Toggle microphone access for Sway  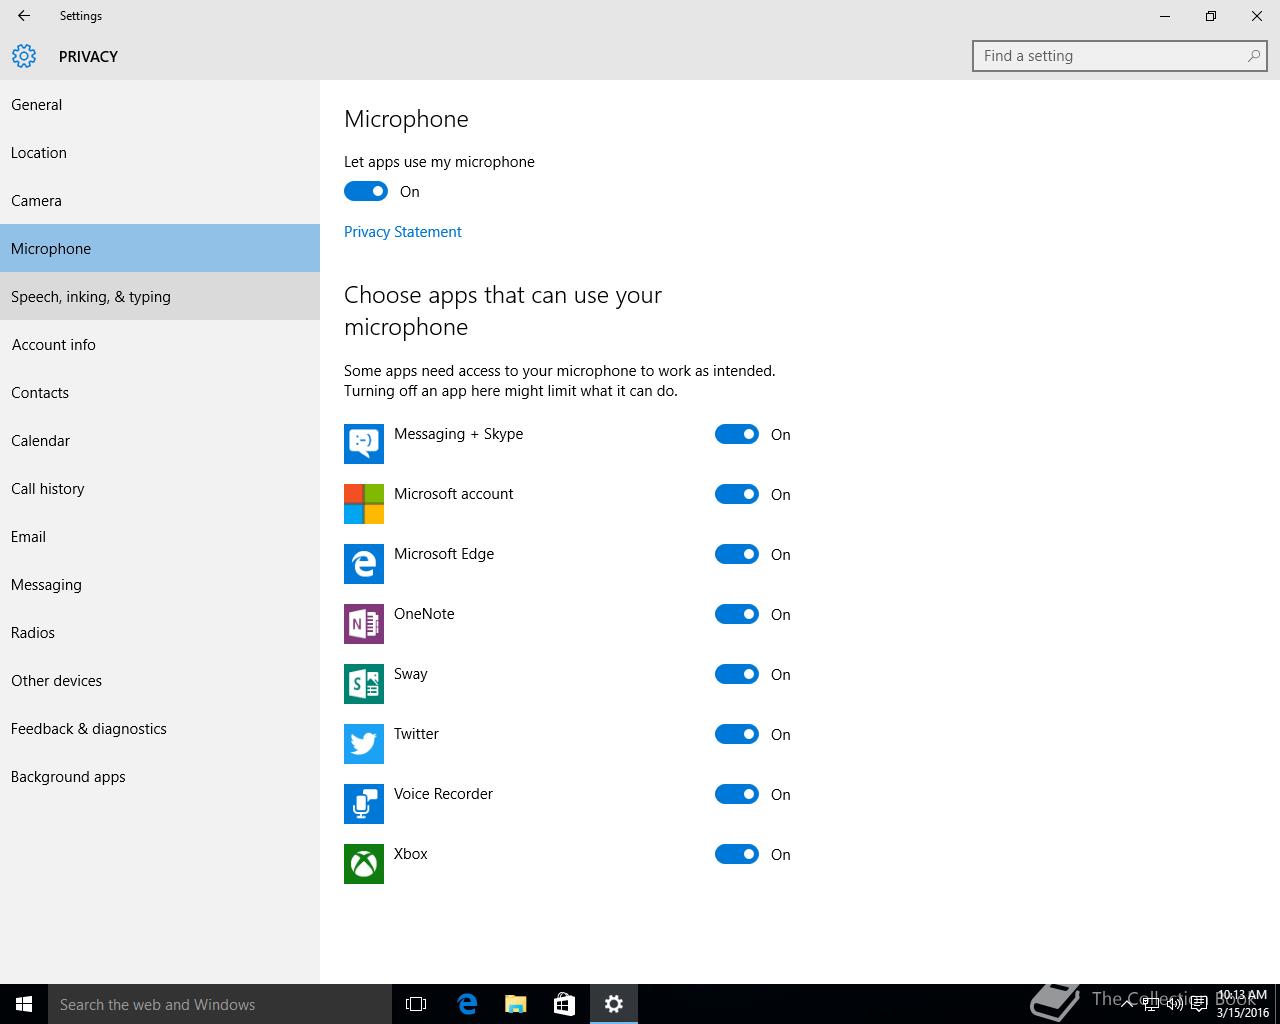click(737, 674)
